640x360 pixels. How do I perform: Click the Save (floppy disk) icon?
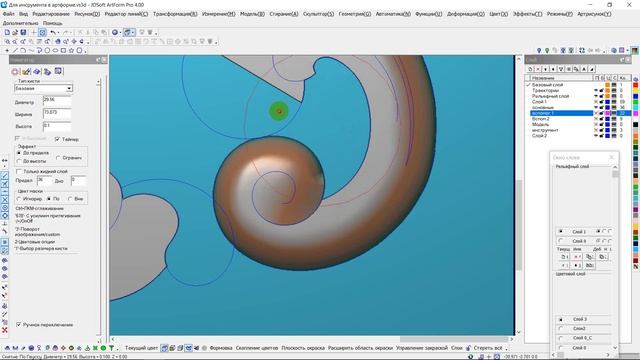[23, 32]
